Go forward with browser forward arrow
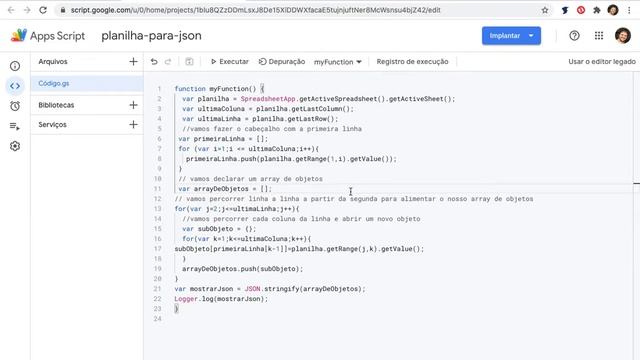The image size is (640, 360). (27, 10)
